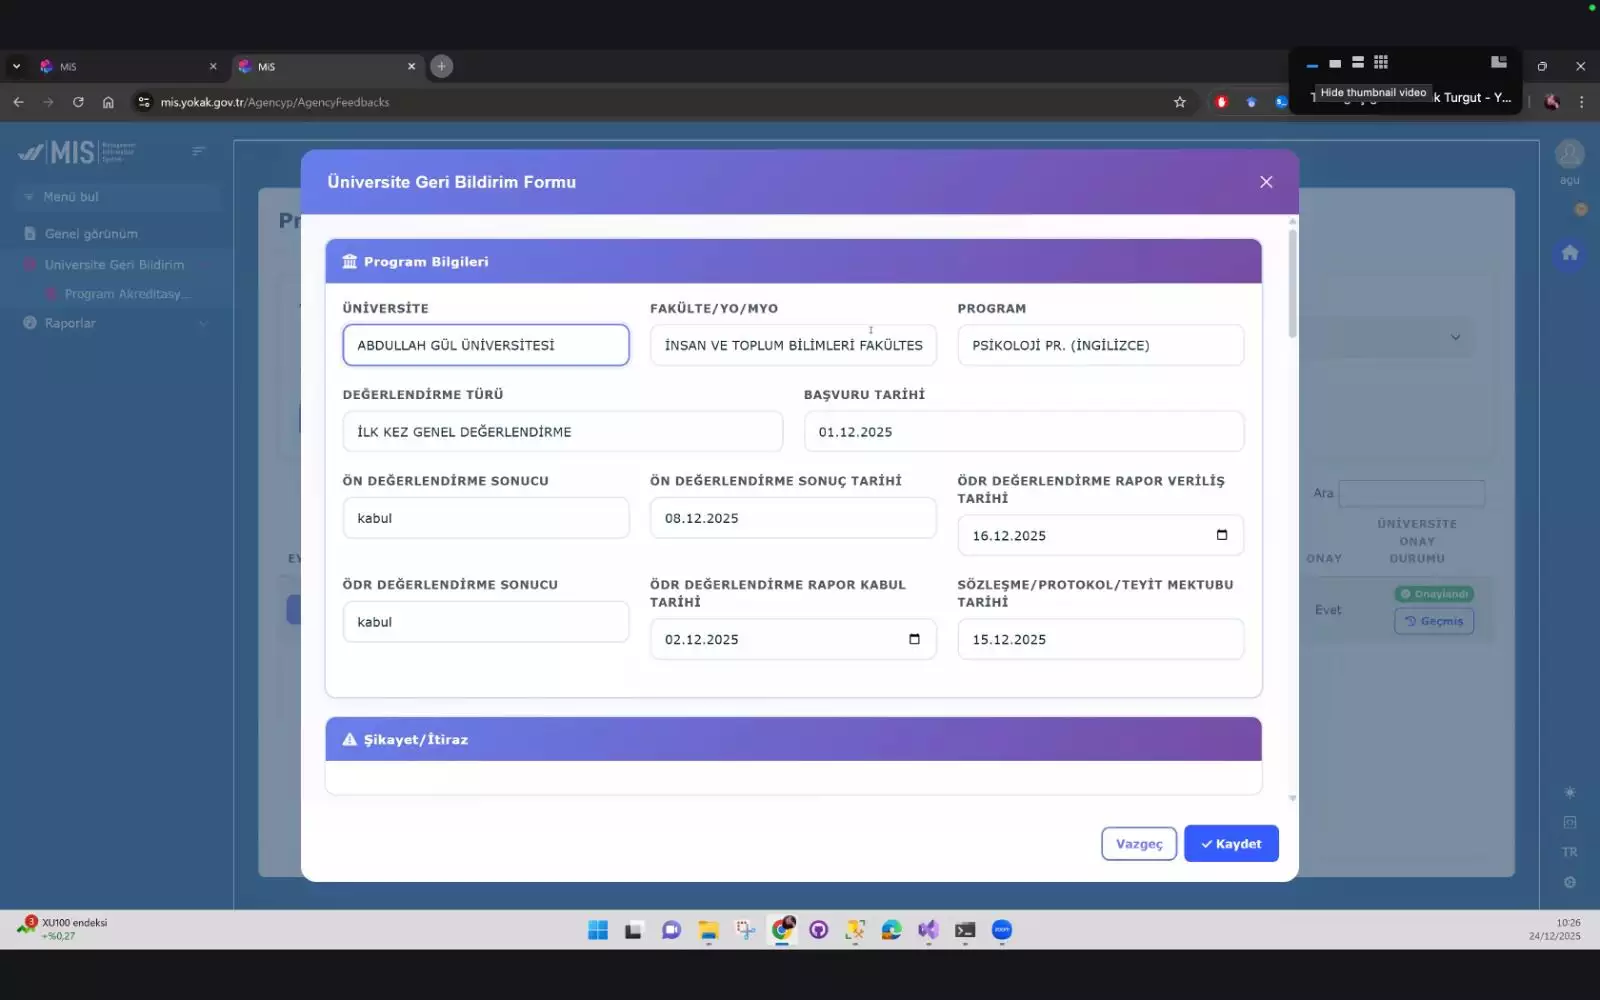Screen dimensions: 1600x1000
Task: Open File Explorer from taskbar
Action: [708, 930]
